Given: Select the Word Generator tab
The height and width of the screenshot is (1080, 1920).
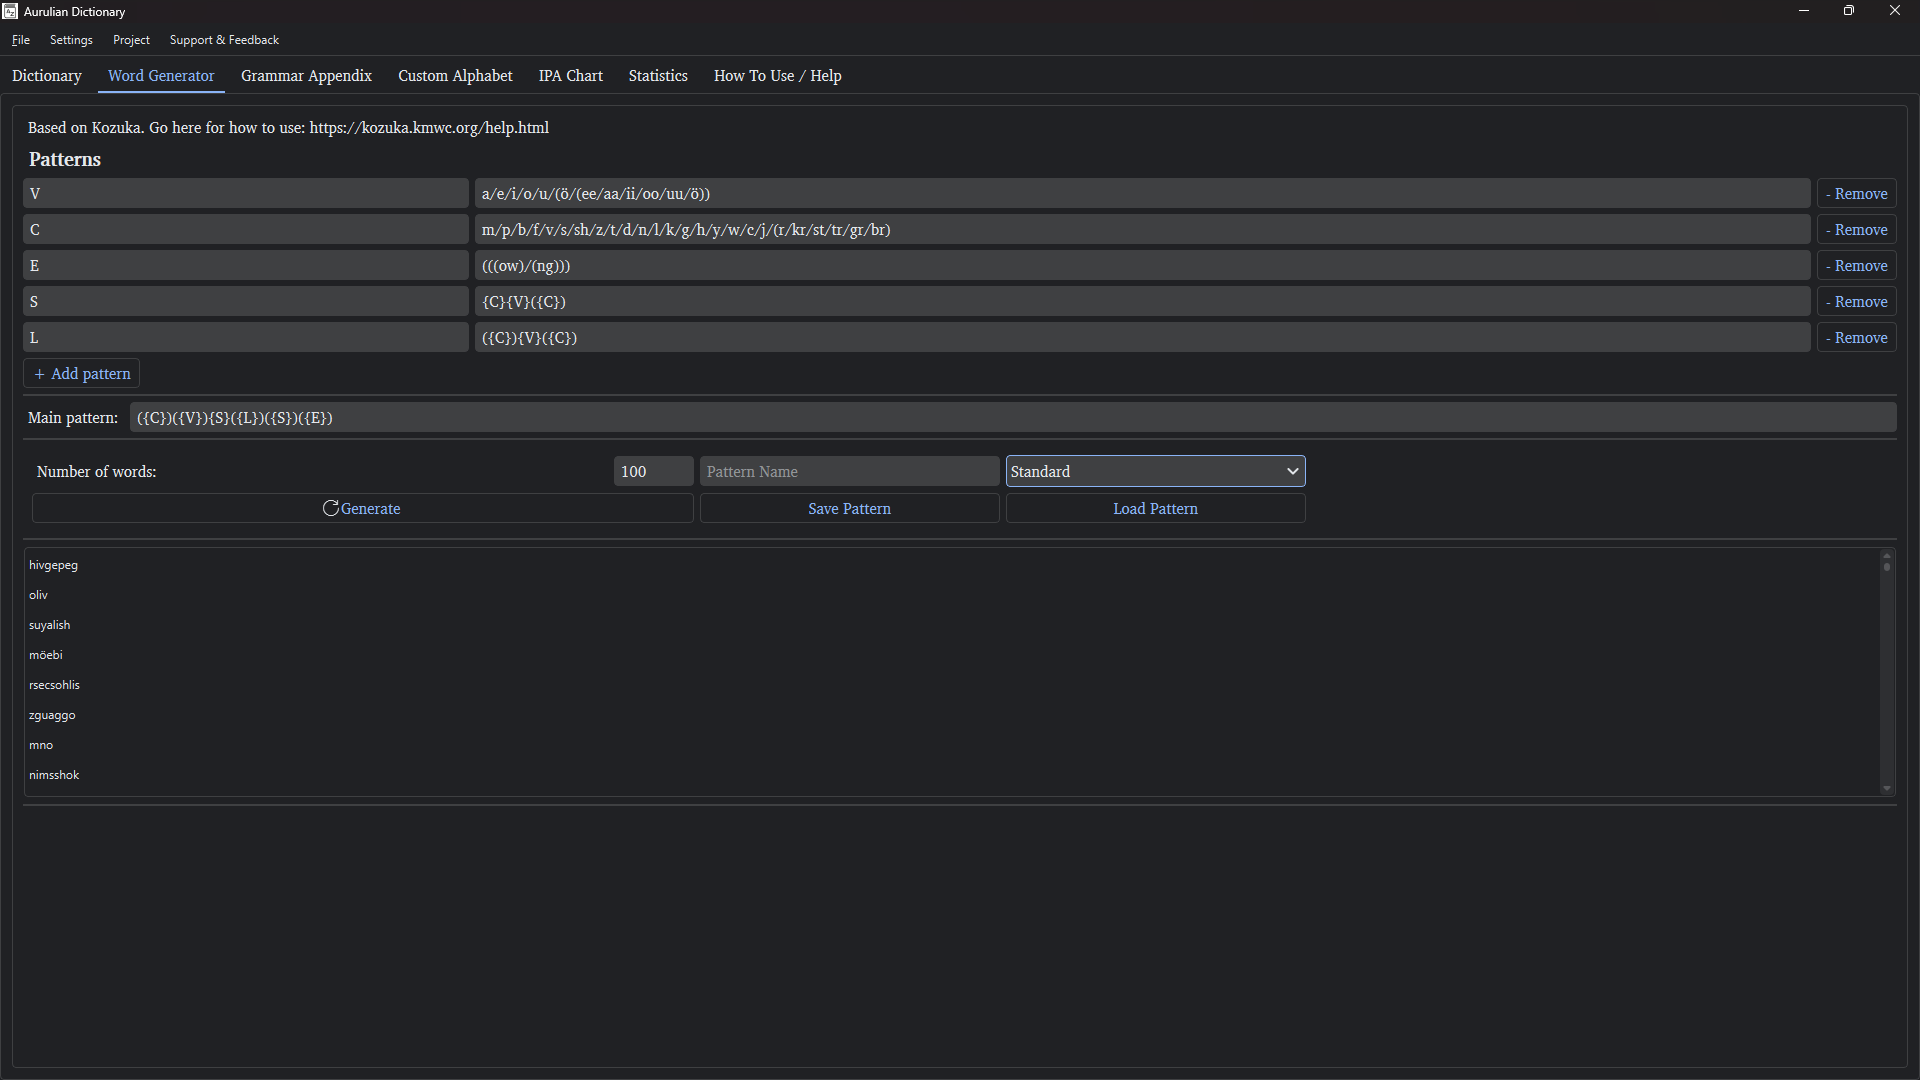Looking at the screenshot, I should (x=161, y=76).
